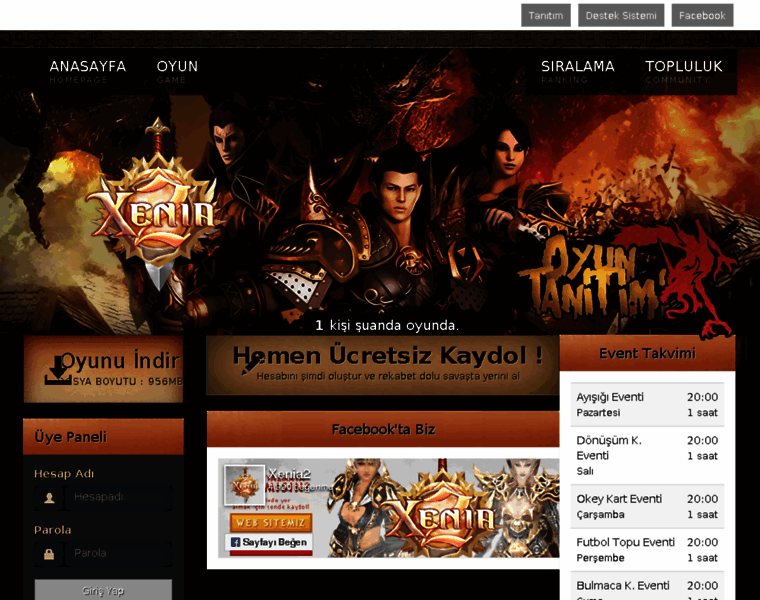Select Futbol Topu Eventi row

647,550
